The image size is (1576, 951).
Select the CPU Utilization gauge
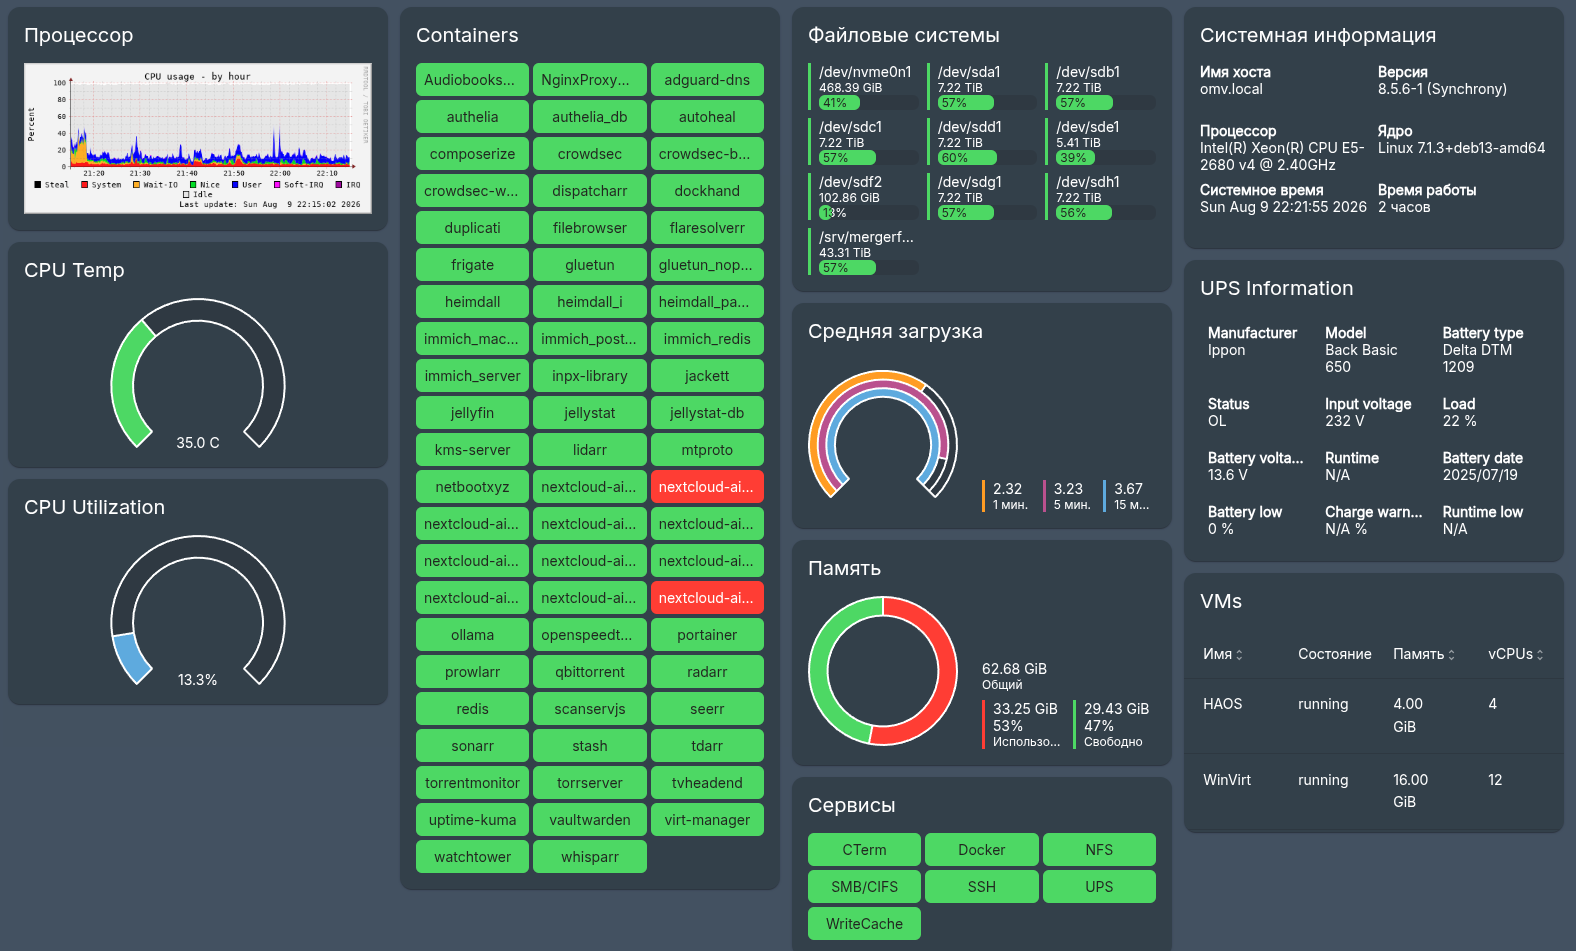click(198, 611)
